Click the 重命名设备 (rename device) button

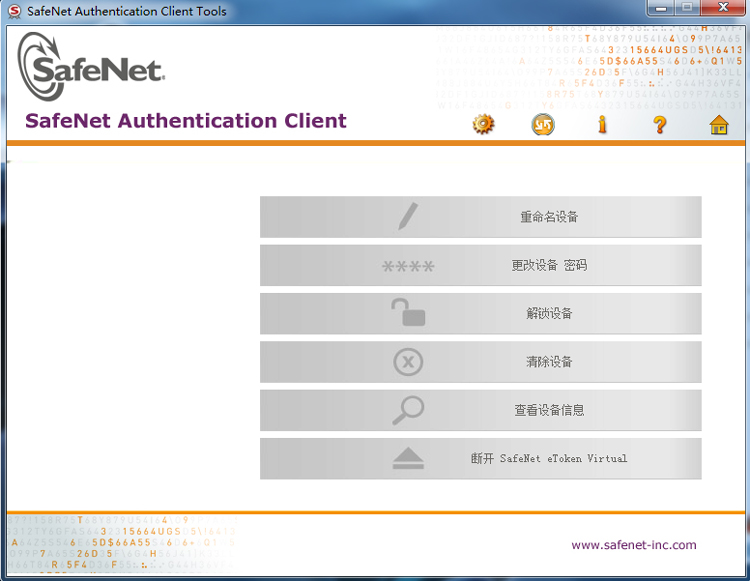coord(481,217)
